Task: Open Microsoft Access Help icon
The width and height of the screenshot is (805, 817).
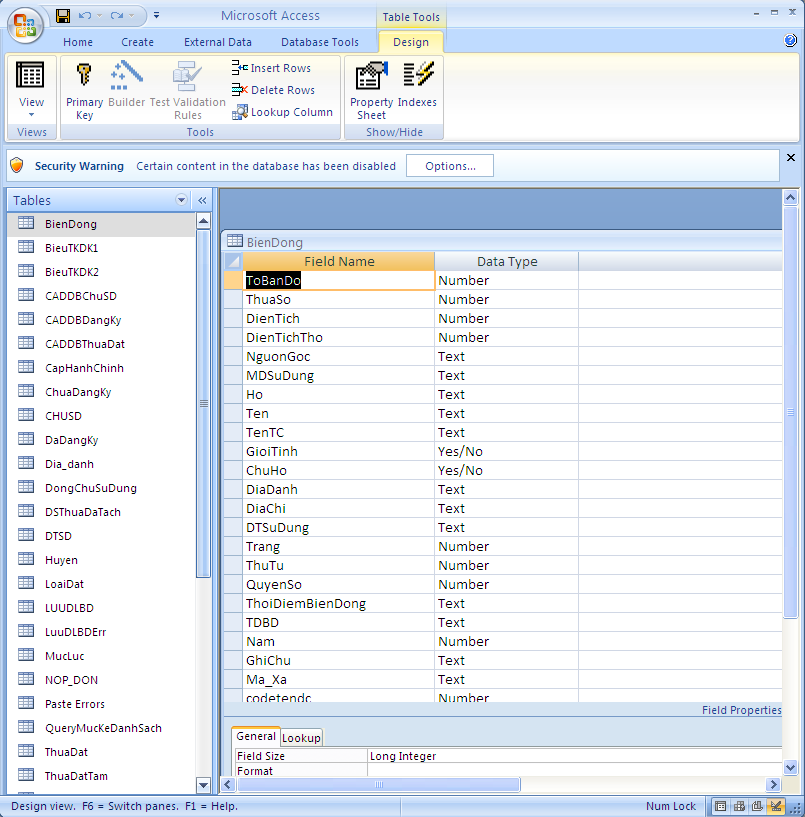Action: point(790,41)
